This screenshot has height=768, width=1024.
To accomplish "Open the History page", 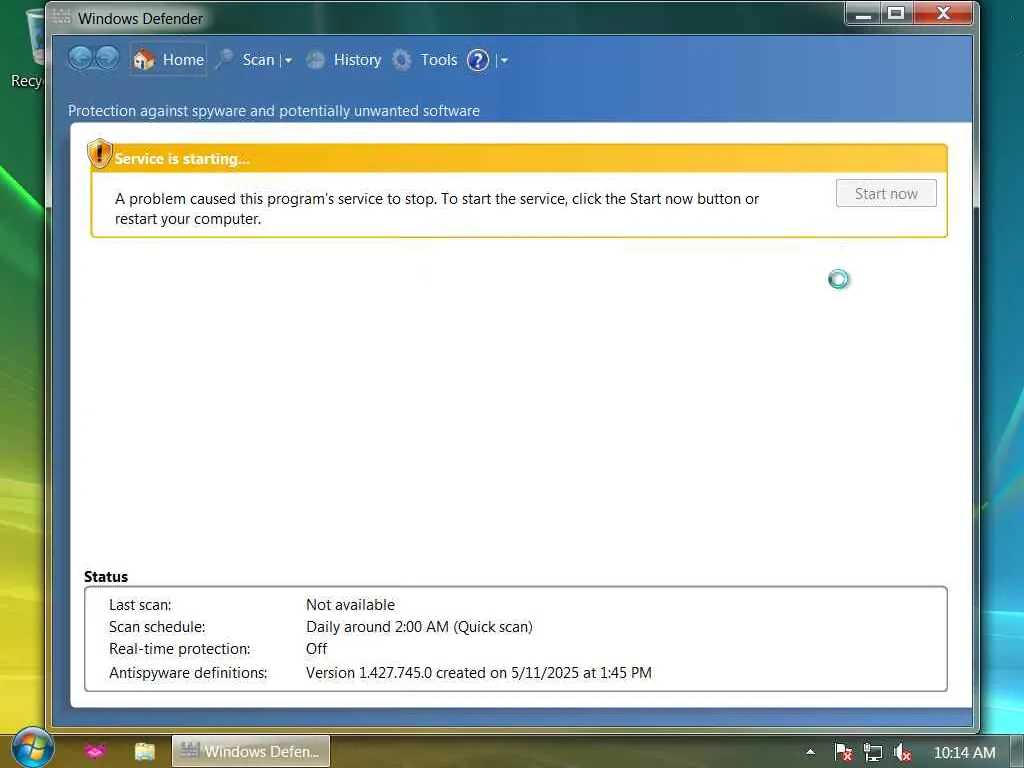I will (357, 59).
